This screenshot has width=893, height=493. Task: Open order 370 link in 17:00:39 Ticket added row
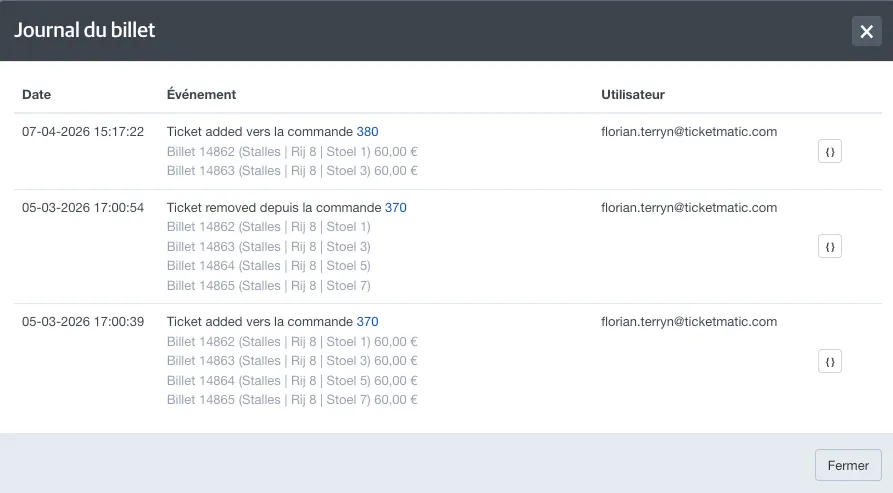point(367,322)
